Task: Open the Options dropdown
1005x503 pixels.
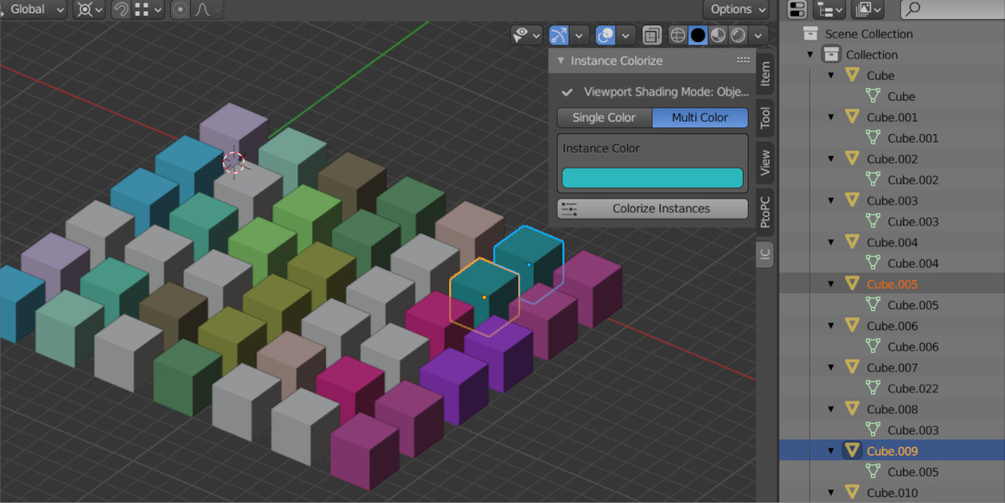Action: [x=736, y=10]
